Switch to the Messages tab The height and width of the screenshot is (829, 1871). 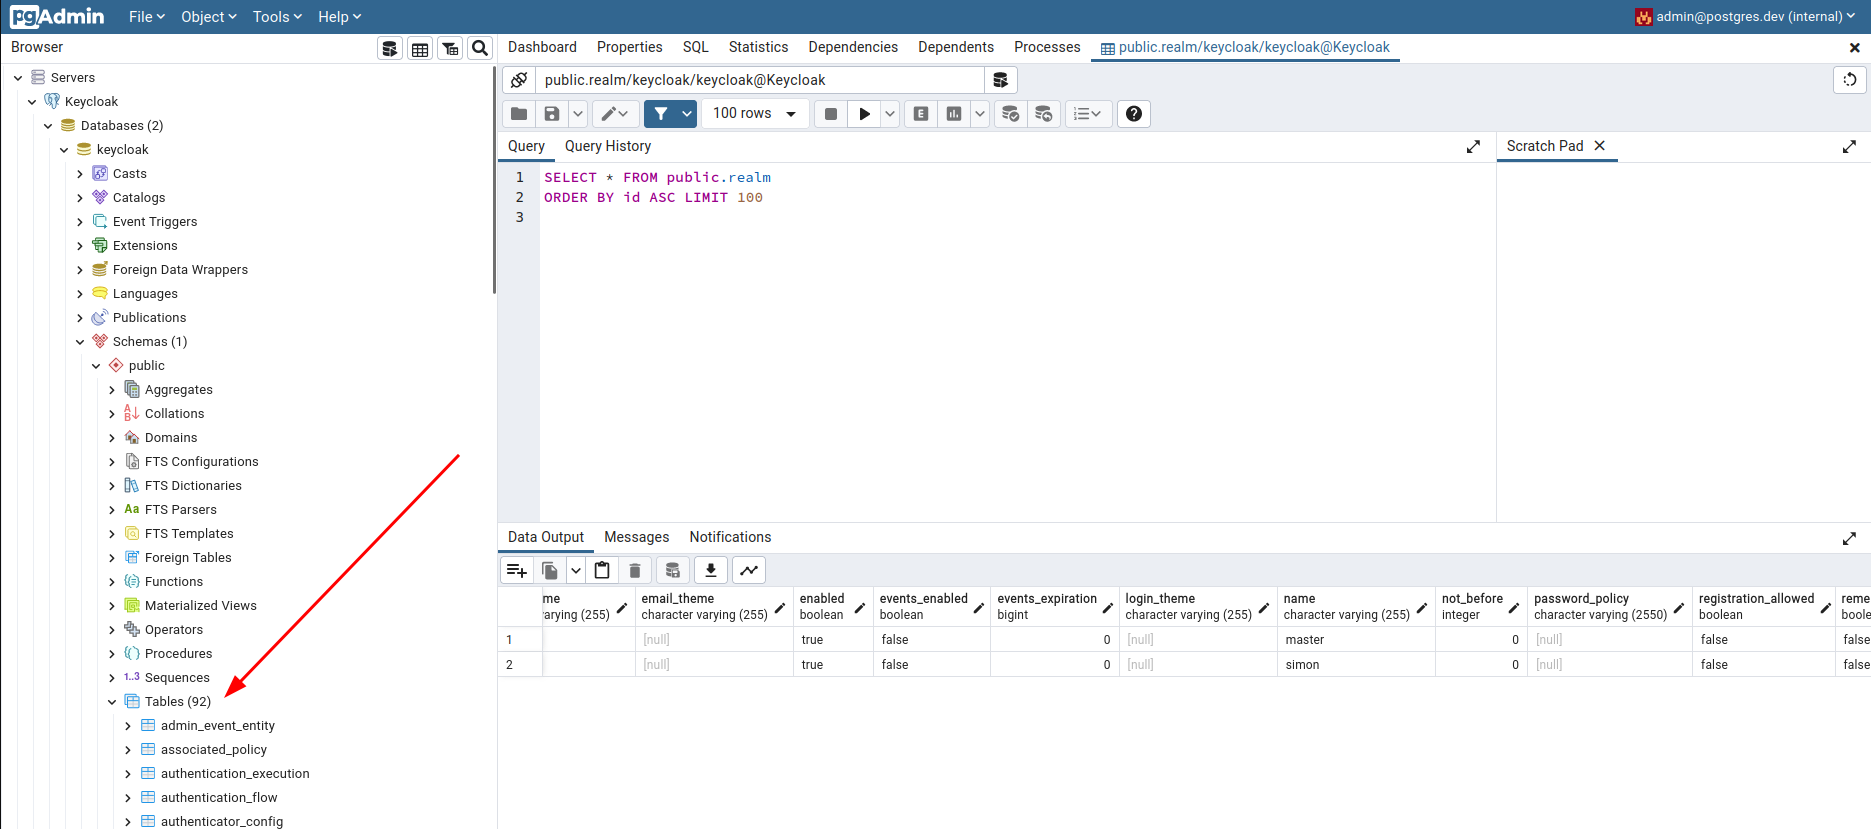(637, 537)
